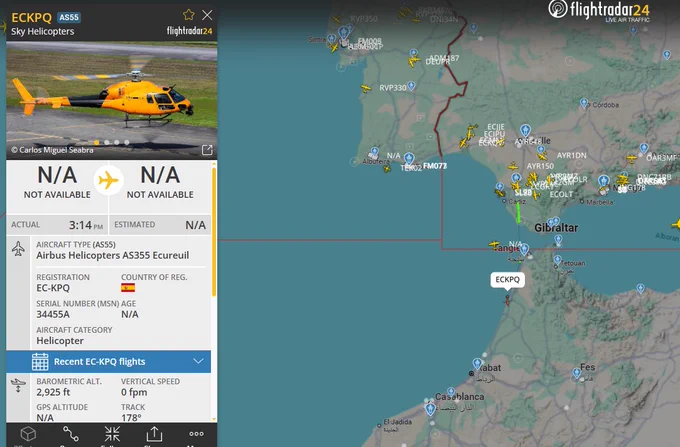Click the vertical speed value 0 fpm
The height and width of the screenshot is (447, 680).
pos(134,392)
